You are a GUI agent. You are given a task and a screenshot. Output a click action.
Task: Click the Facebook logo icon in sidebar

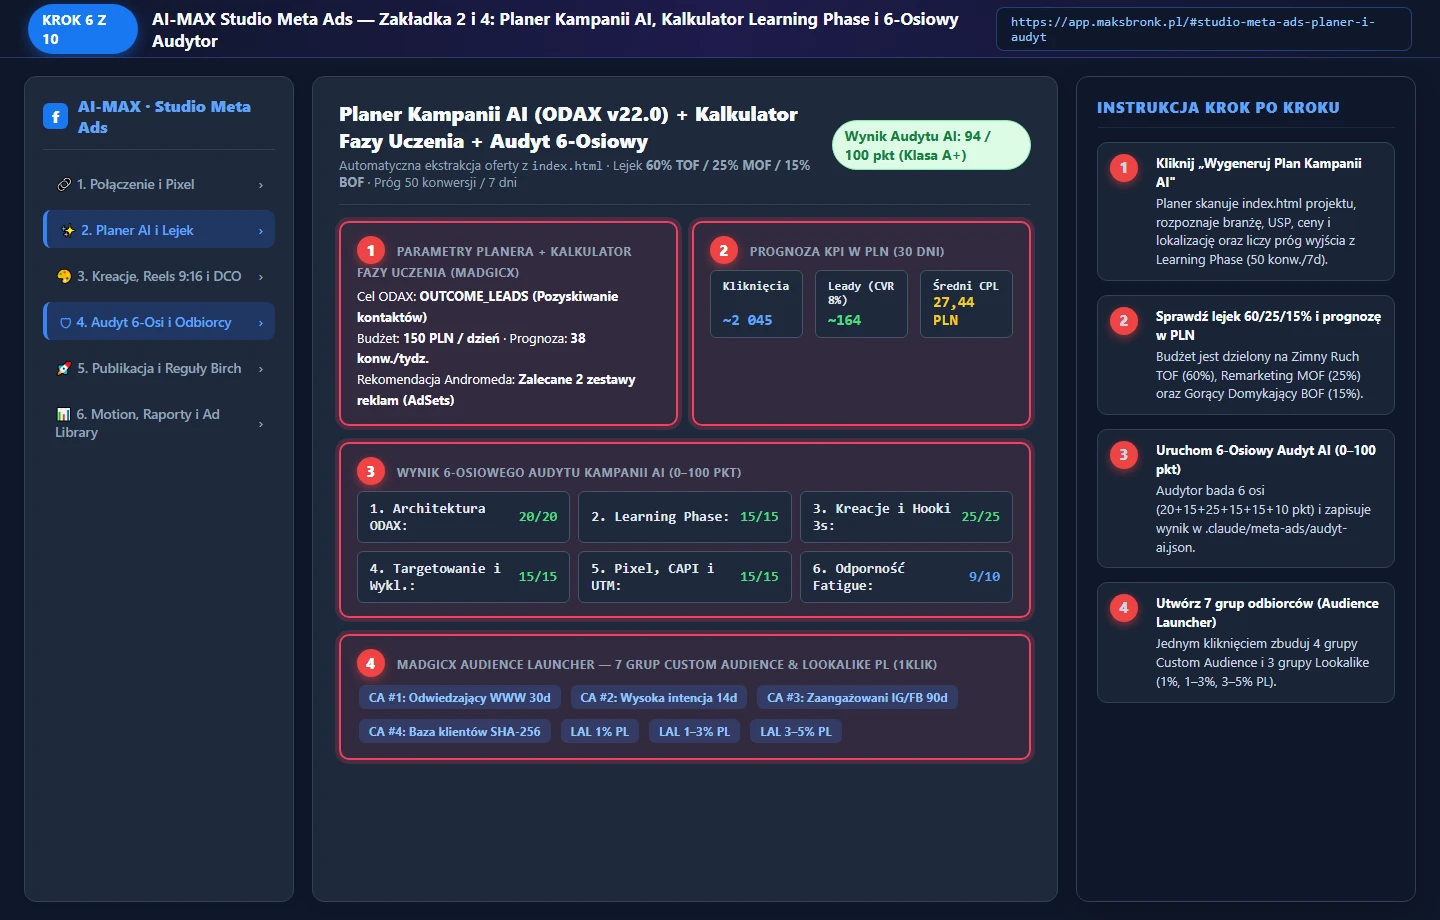point(56,117)
